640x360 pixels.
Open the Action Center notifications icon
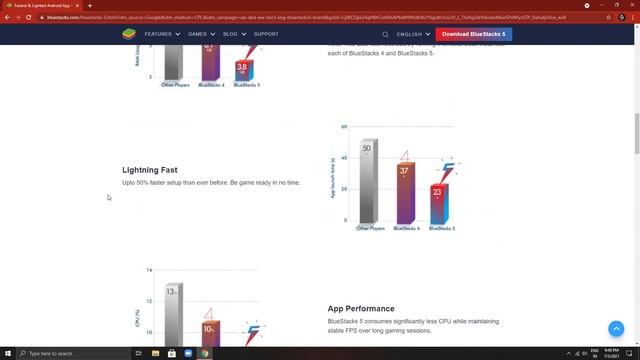click(629, 353)
